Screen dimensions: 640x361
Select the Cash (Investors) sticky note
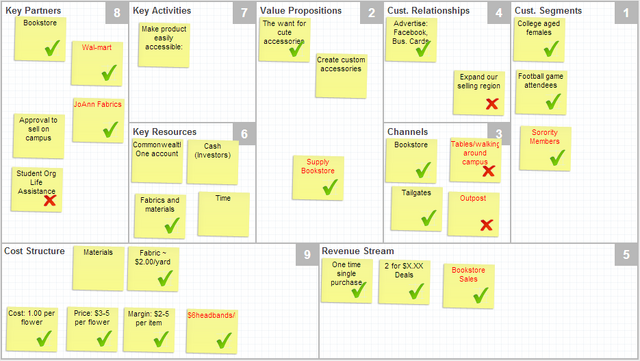[213, 163]
